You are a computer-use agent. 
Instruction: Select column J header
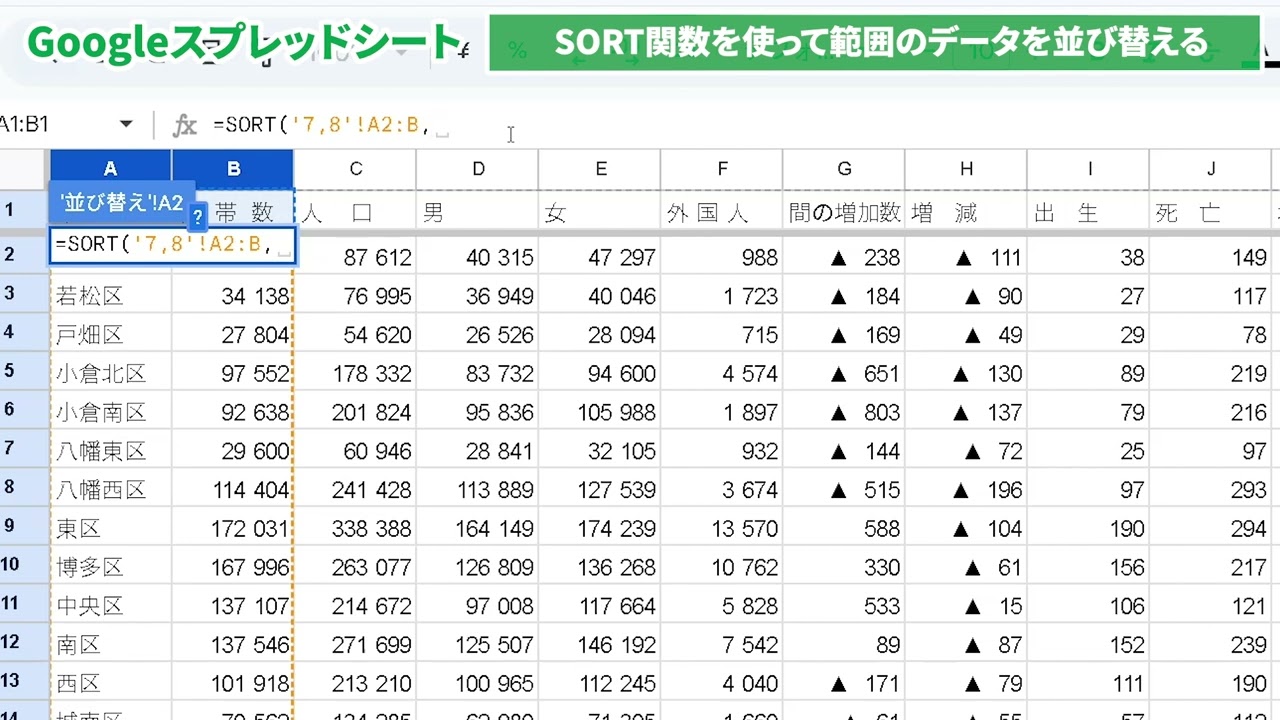[x=1210, y=169]
